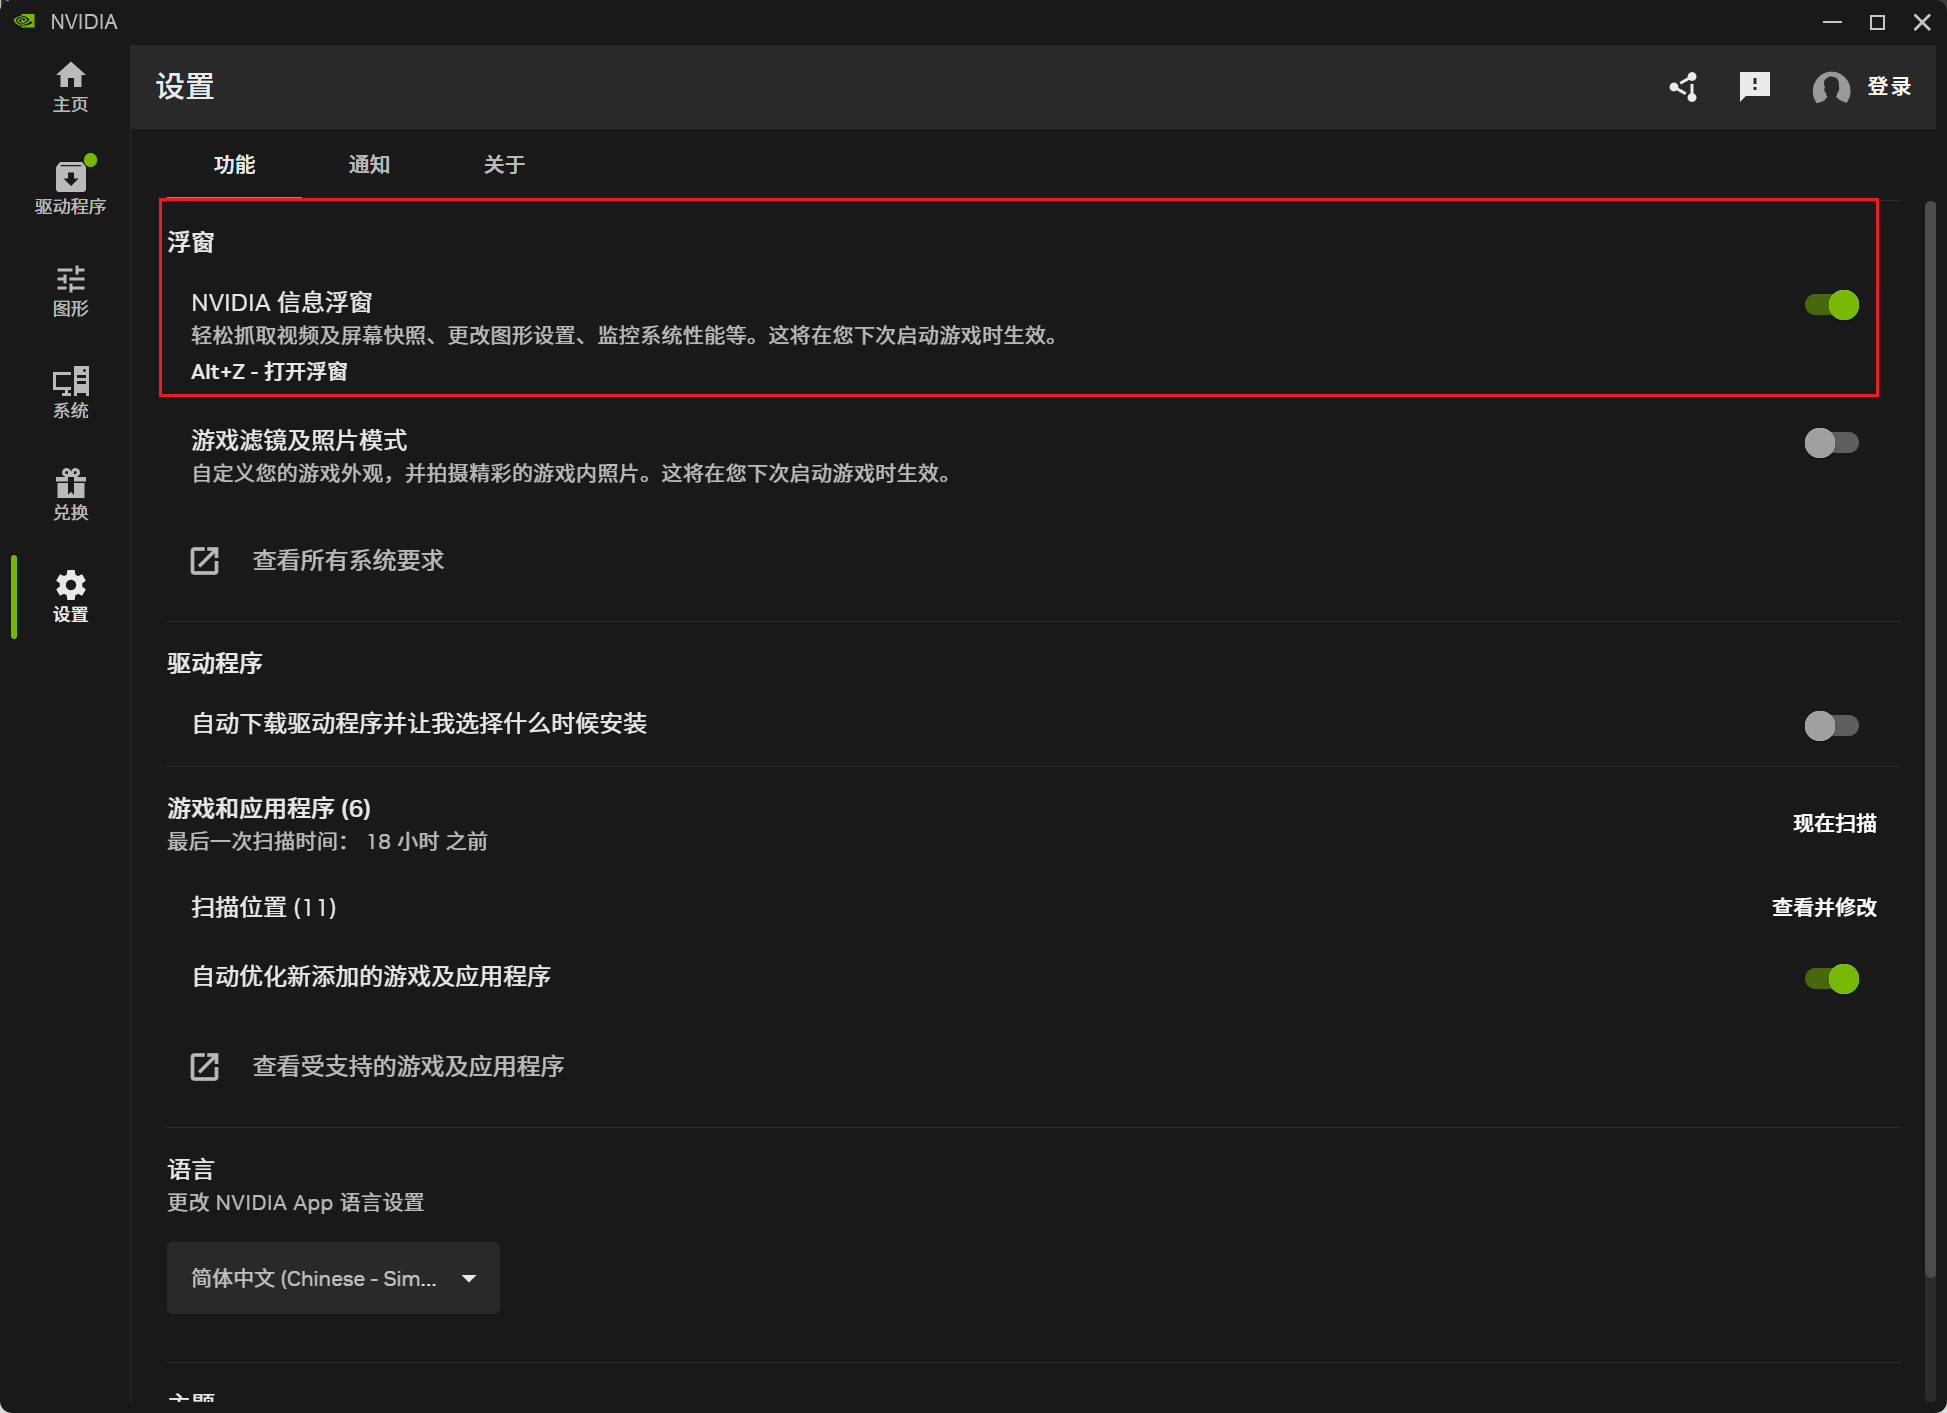
Task: Click 最后一次扫描时间 18 小时 之前 text
Action: click(x=327, y=842)
